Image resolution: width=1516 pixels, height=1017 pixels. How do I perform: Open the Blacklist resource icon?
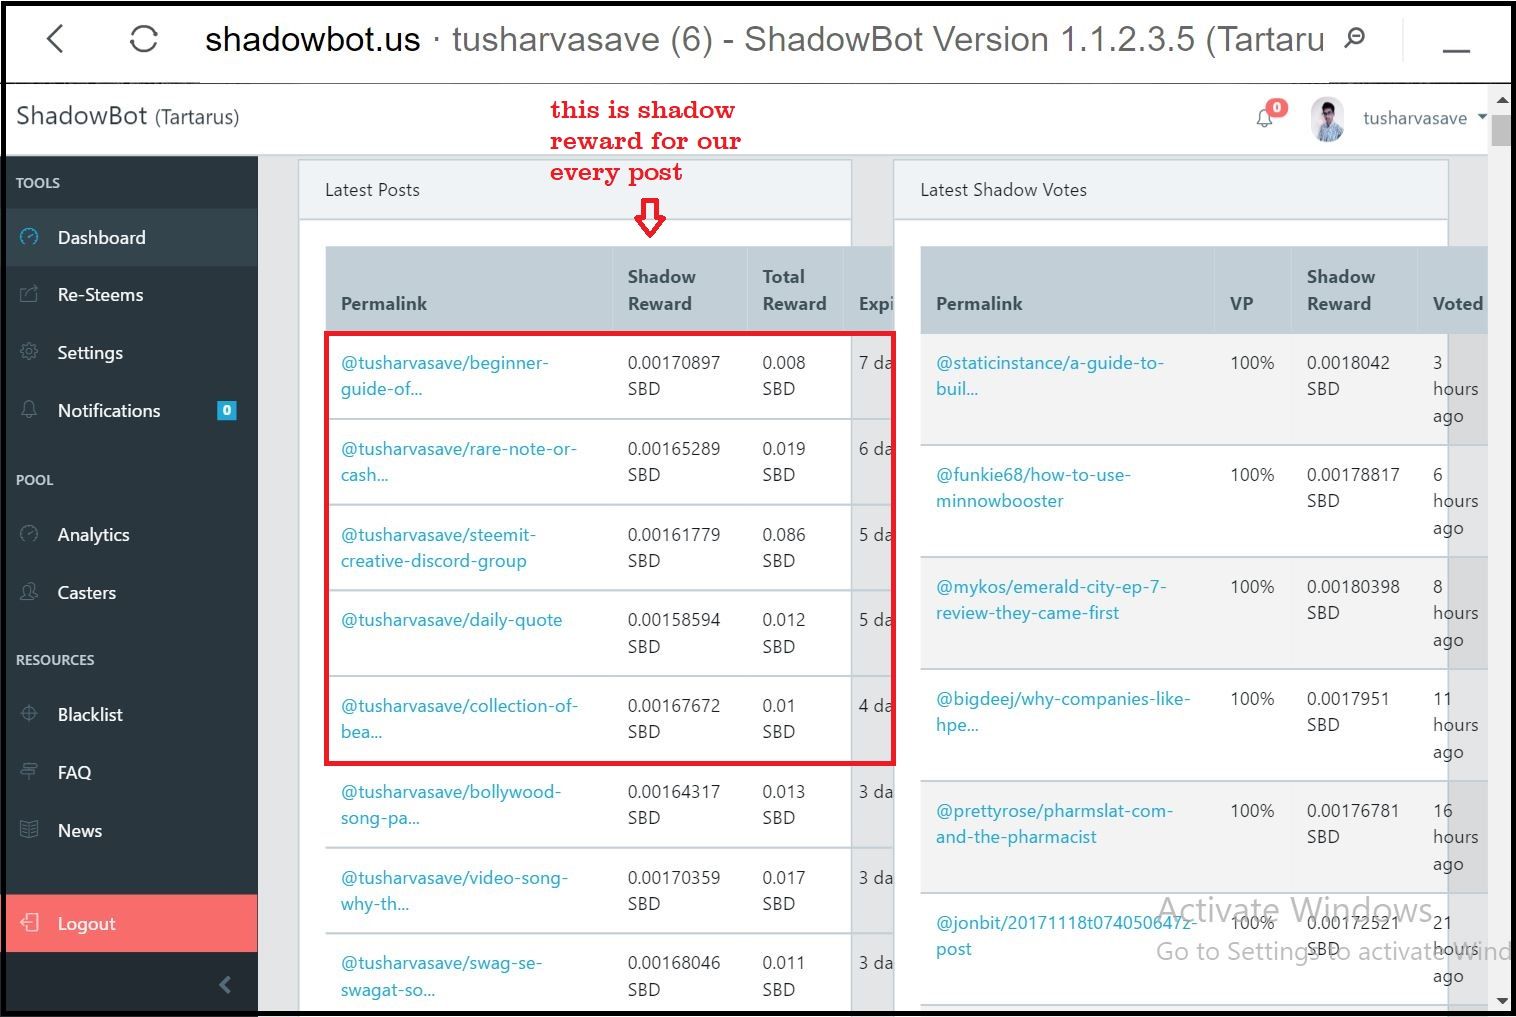28,714
